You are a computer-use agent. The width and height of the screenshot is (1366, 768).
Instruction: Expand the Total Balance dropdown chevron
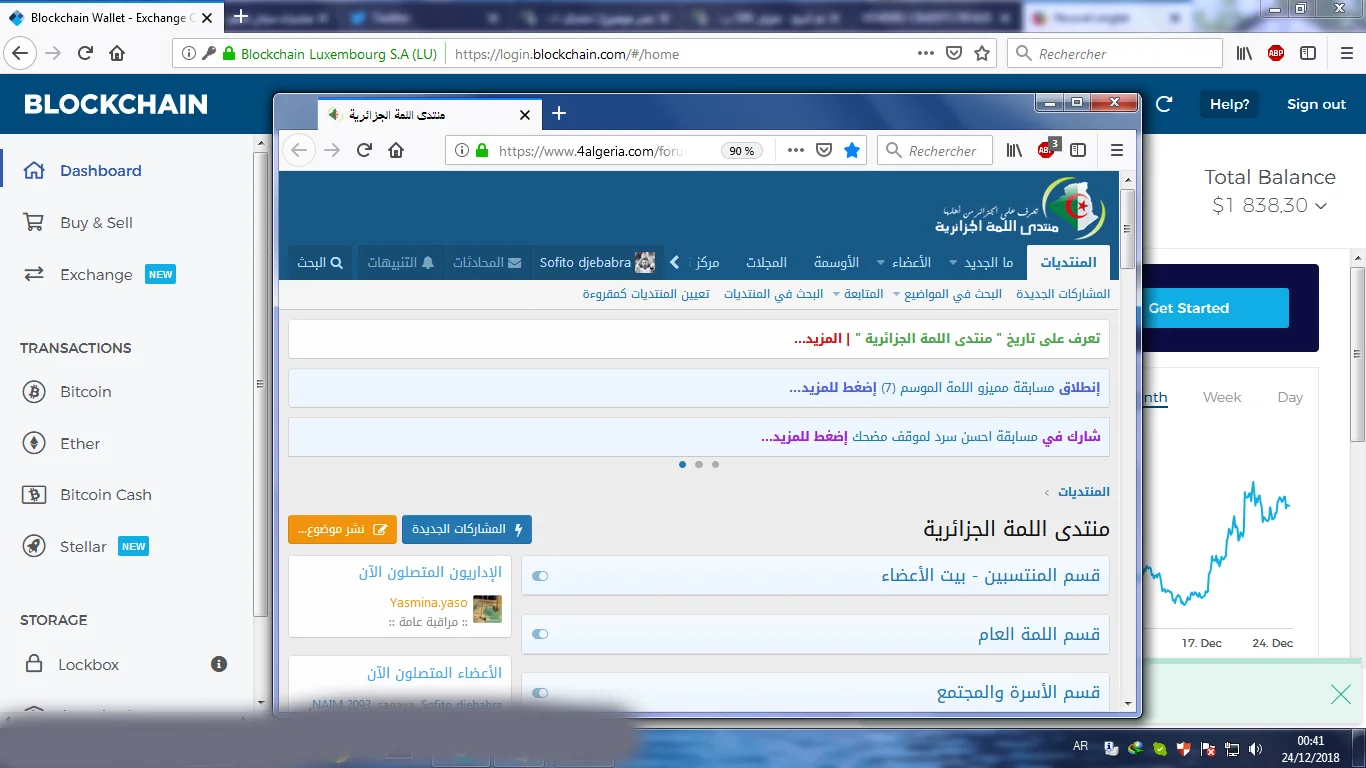(1321, 206)
